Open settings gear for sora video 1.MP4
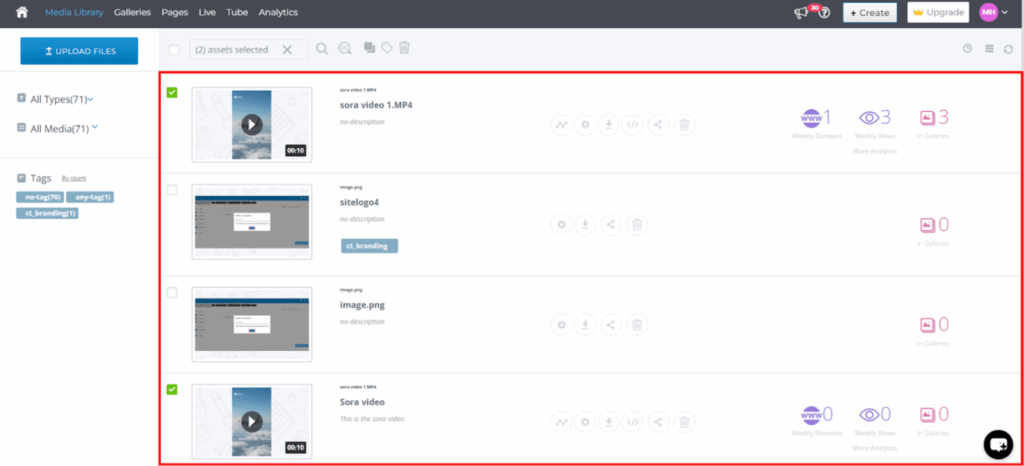This screenshot has width=1024, height=466. 586,125
